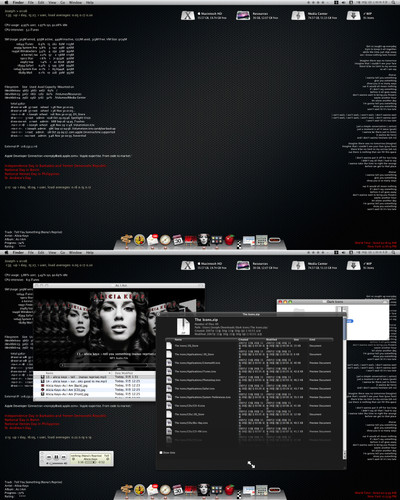The width and height of the screenshot is (400, 500).
Task: Pause playback in the iTunes mini player
Action: [56, 457]
